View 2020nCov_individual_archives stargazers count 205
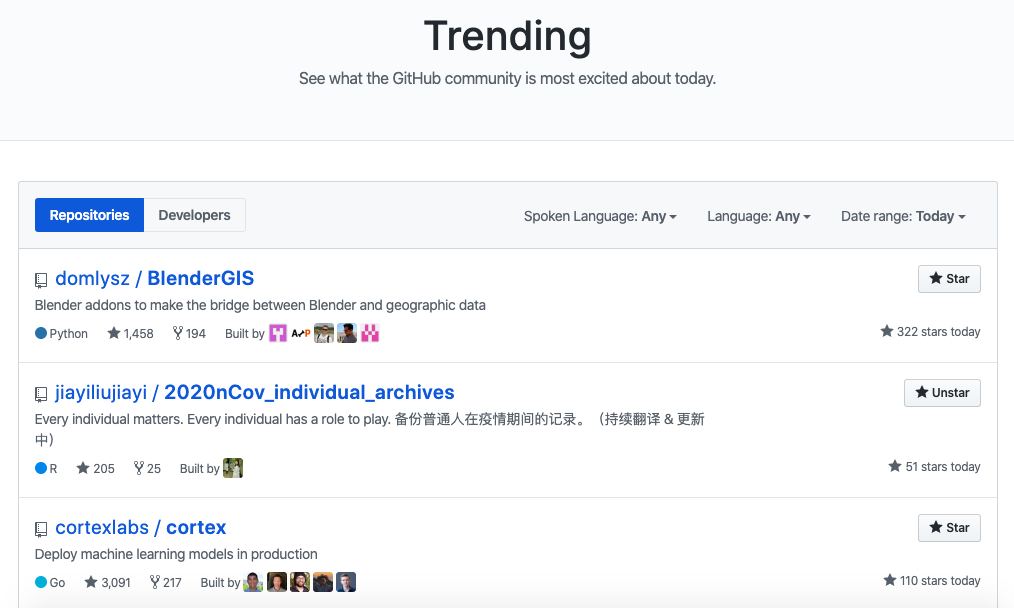Image resolution: width=1014 pixels, height=608 pixels. point(96,468)
